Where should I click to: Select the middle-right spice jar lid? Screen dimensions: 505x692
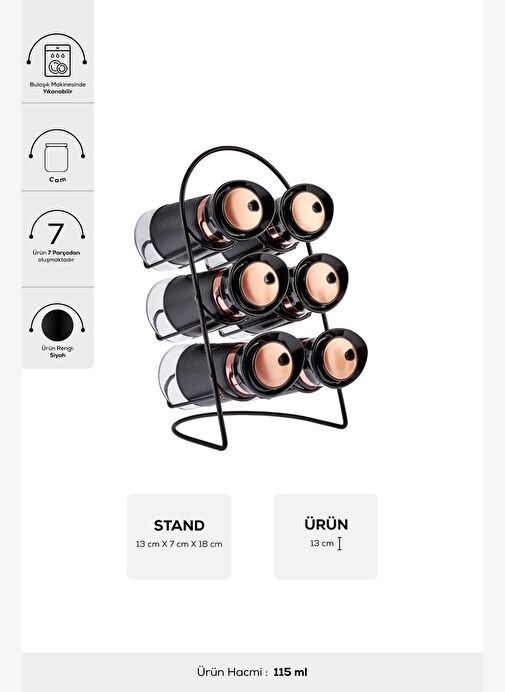(322, 282)
